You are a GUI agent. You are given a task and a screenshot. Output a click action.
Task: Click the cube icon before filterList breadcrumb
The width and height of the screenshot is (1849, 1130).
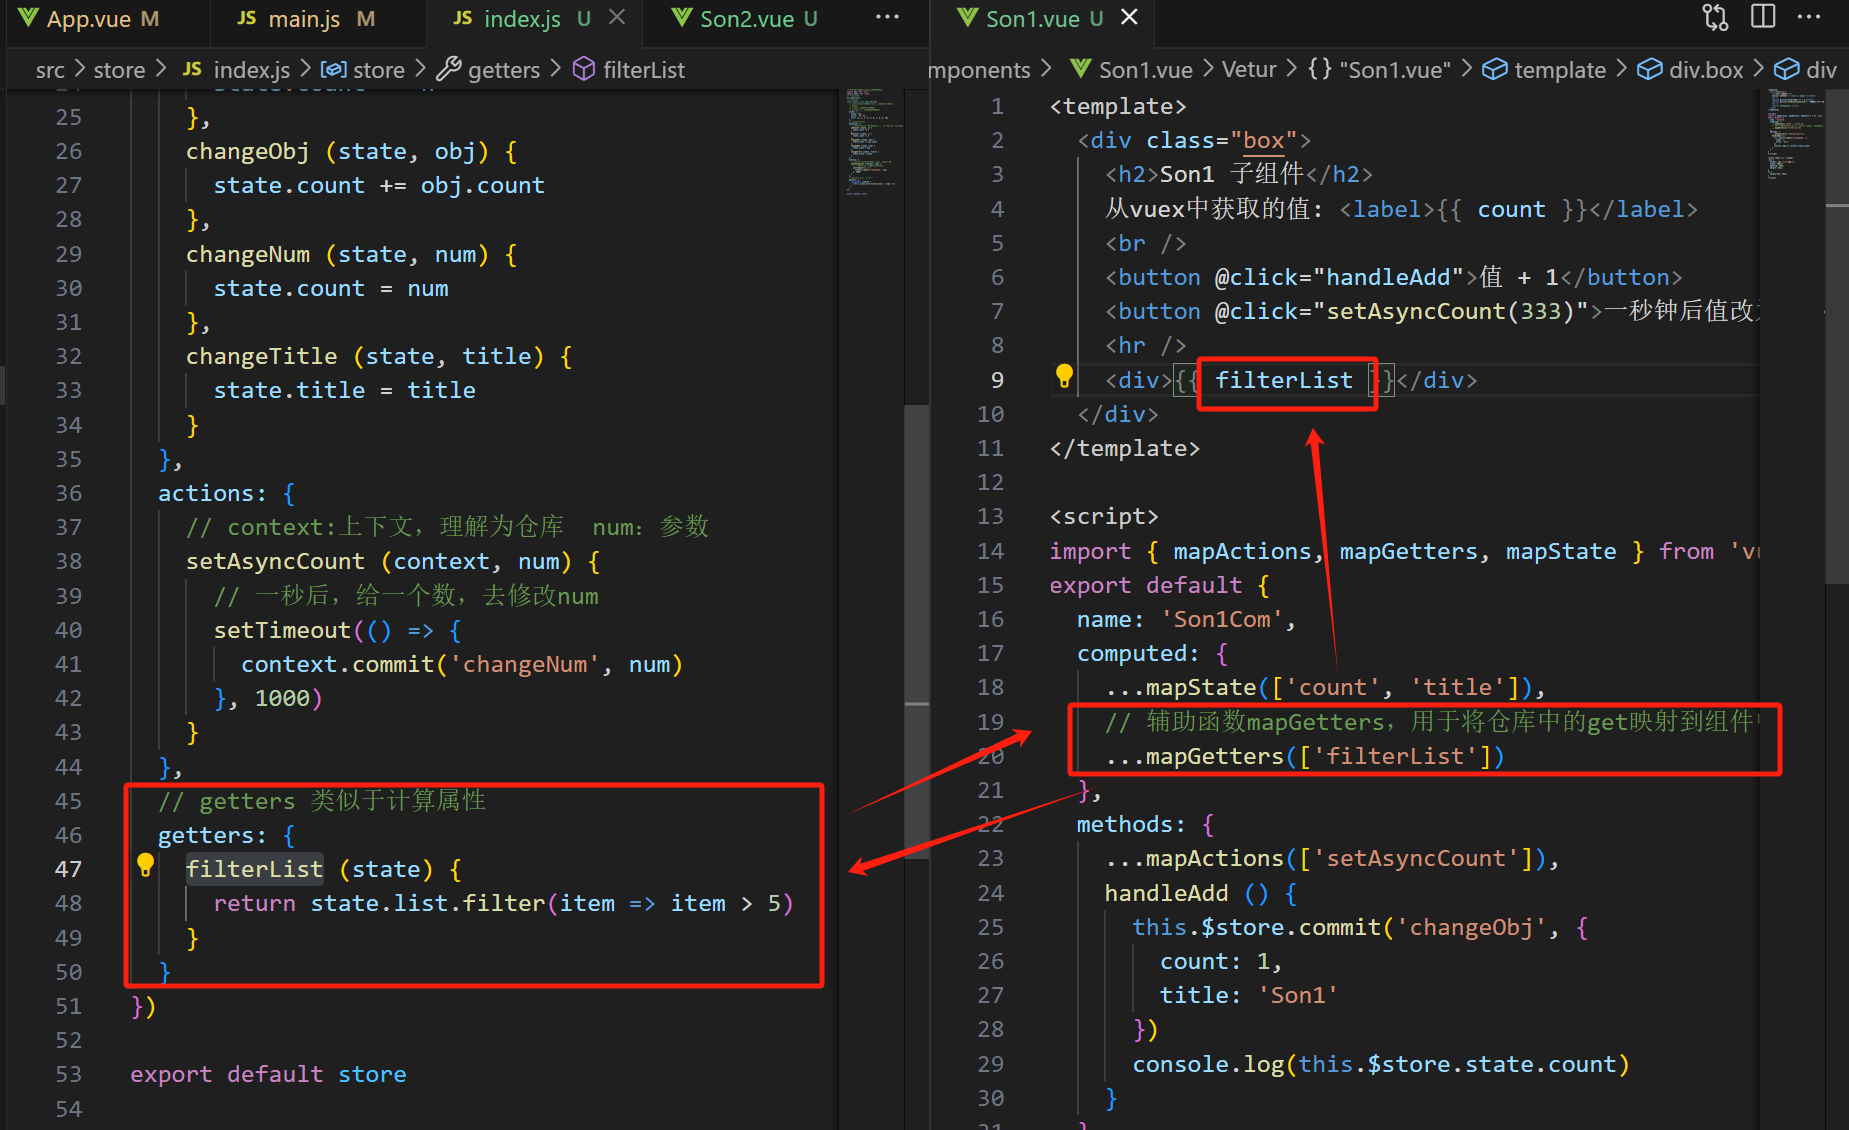pos(584,69)
